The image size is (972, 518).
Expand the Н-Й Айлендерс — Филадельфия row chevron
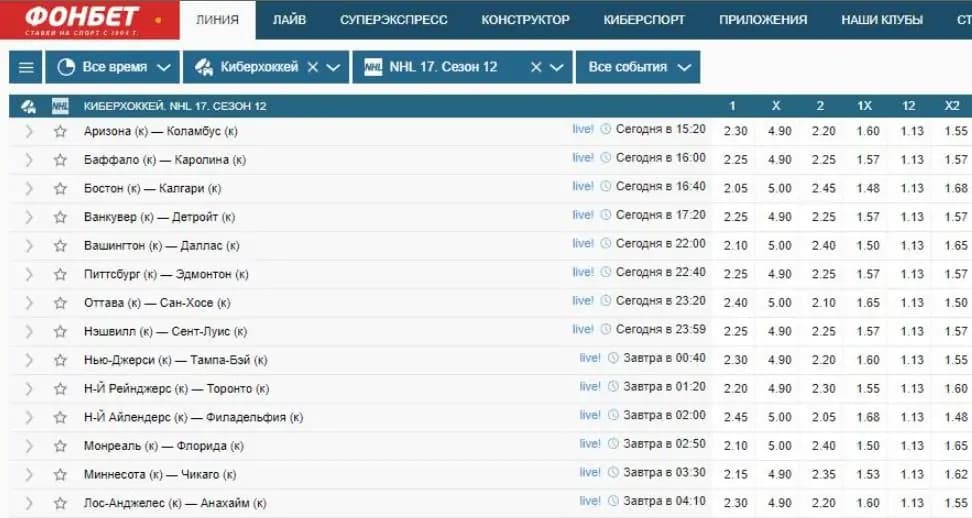pos(29,417)
